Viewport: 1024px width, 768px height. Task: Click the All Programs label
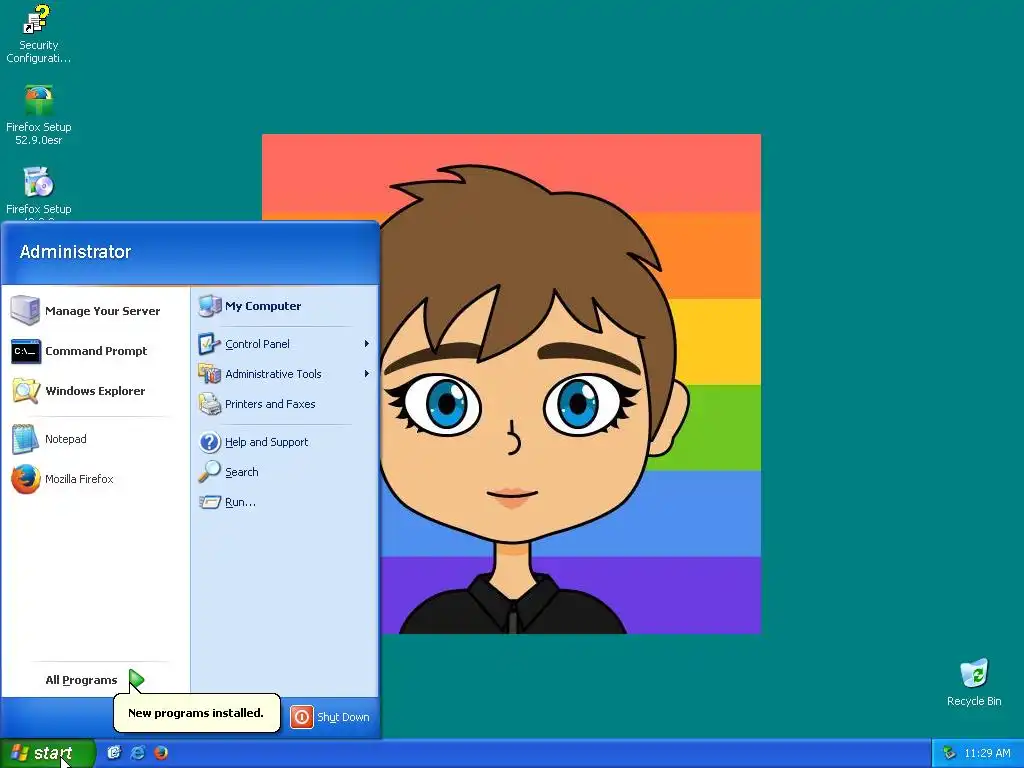pyautogui.click(x=81, y=680)
